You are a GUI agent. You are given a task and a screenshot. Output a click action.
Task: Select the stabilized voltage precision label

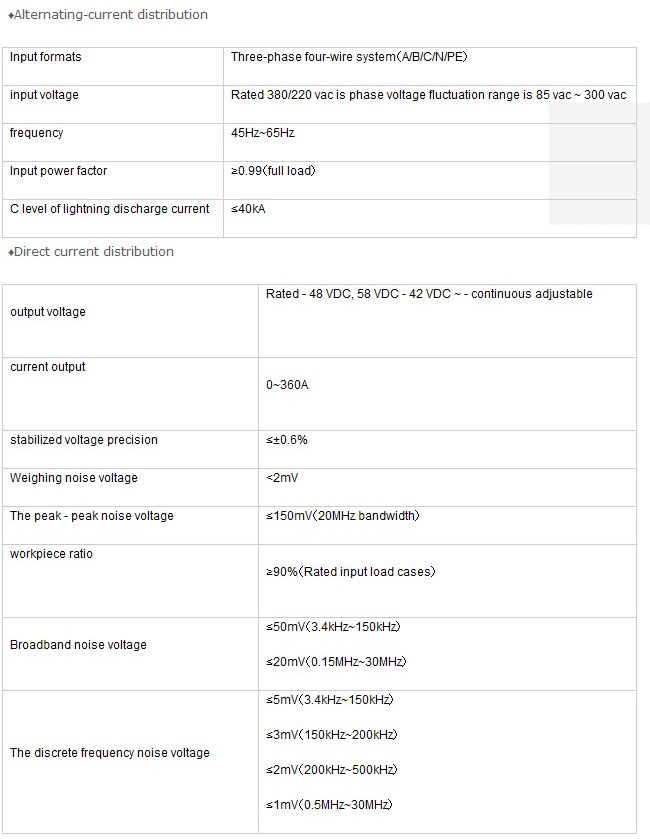point(84,440)
